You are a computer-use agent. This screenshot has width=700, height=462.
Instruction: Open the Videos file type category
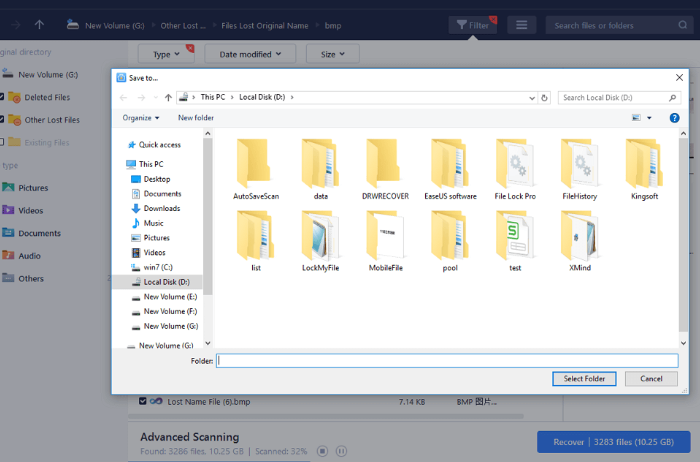23,210
